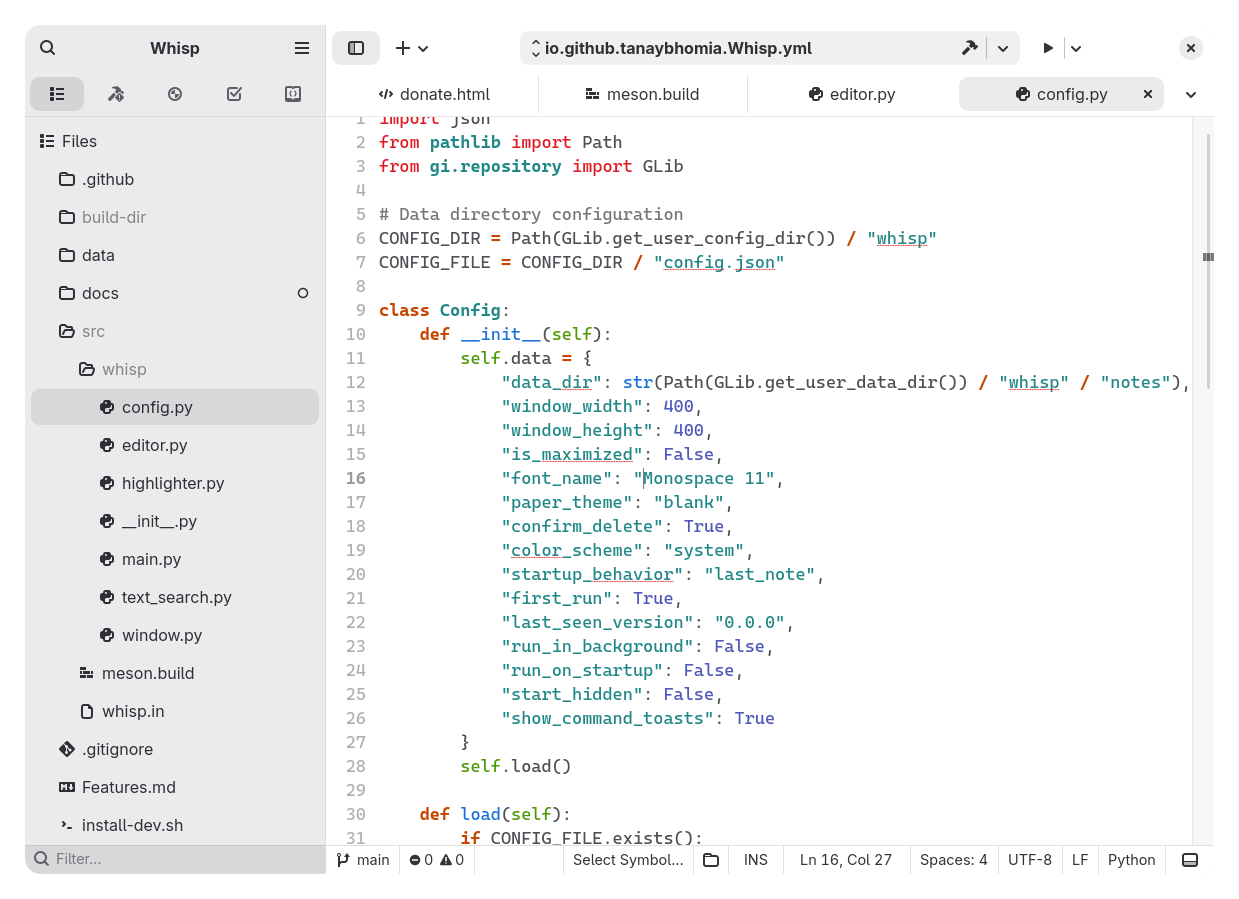Change encoding via UTF-8 button
This screenshot has height=899, width=1239.
(x=1030, y=860)
